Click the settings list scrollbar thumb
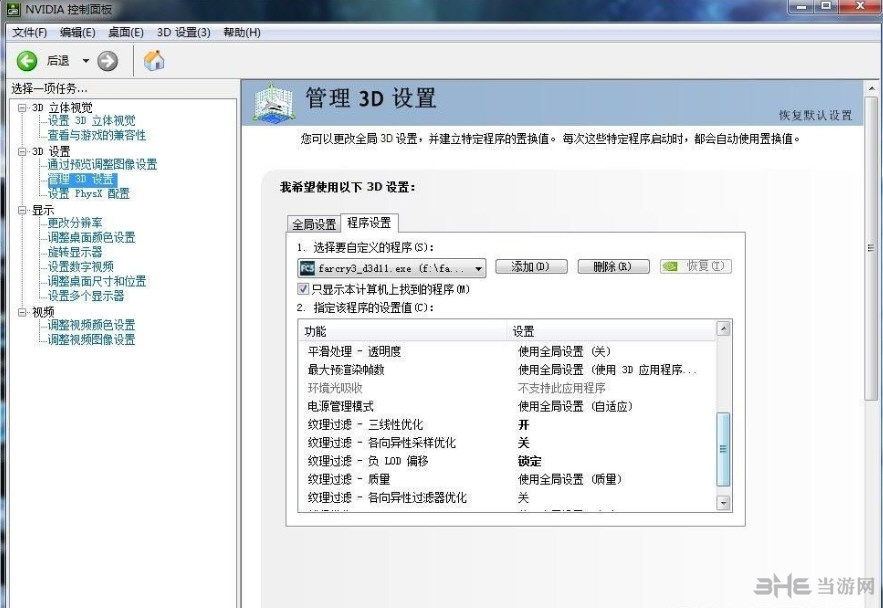Image resolution: width=883 pixels, height=608 pixels. (723, 449)
